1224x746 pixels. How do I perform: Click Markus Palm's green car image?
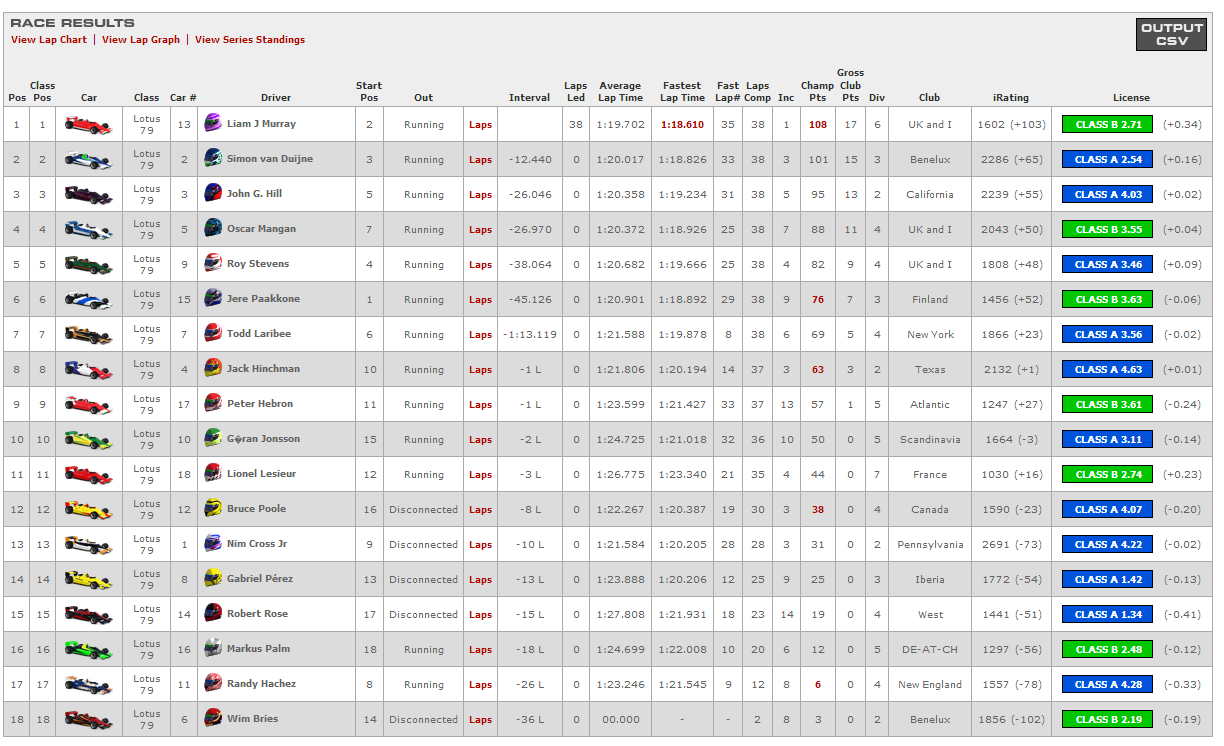tap(88, 649)
